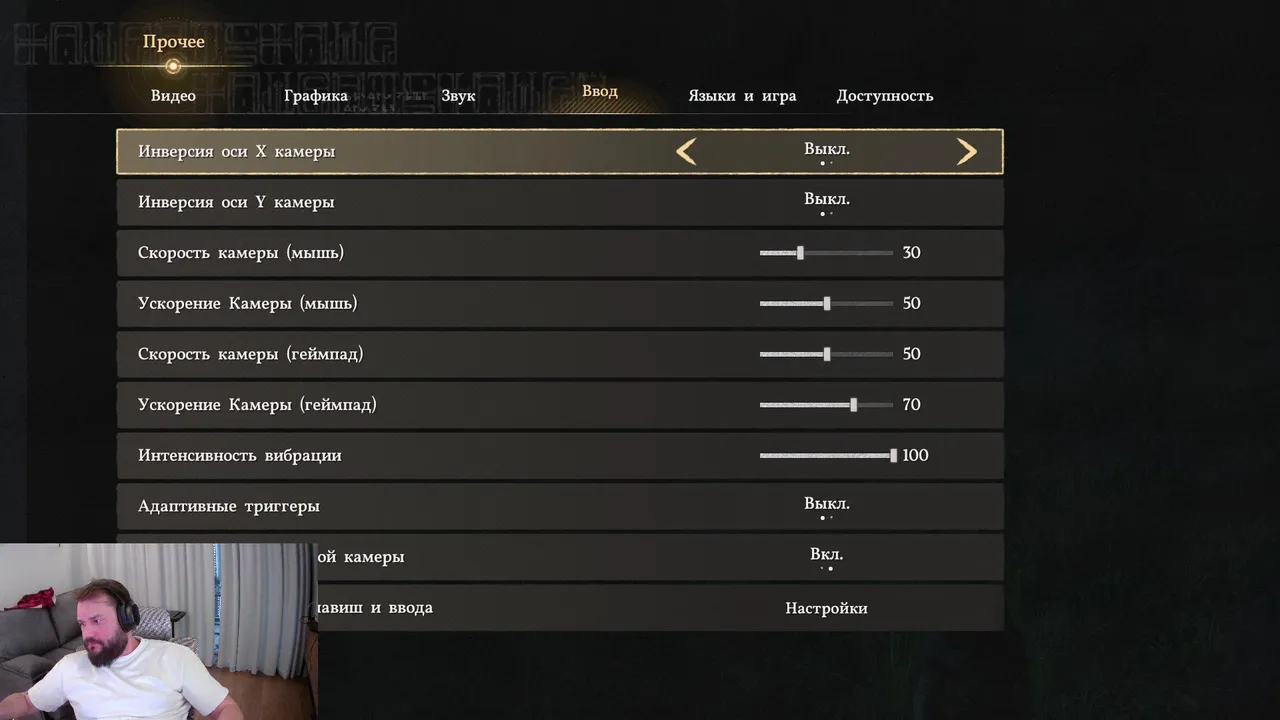Viewport: 1280px width, 720px height.
Task: Open the Настройки button for key bindings
Action: pyautogui.click(x=826, y=608)
